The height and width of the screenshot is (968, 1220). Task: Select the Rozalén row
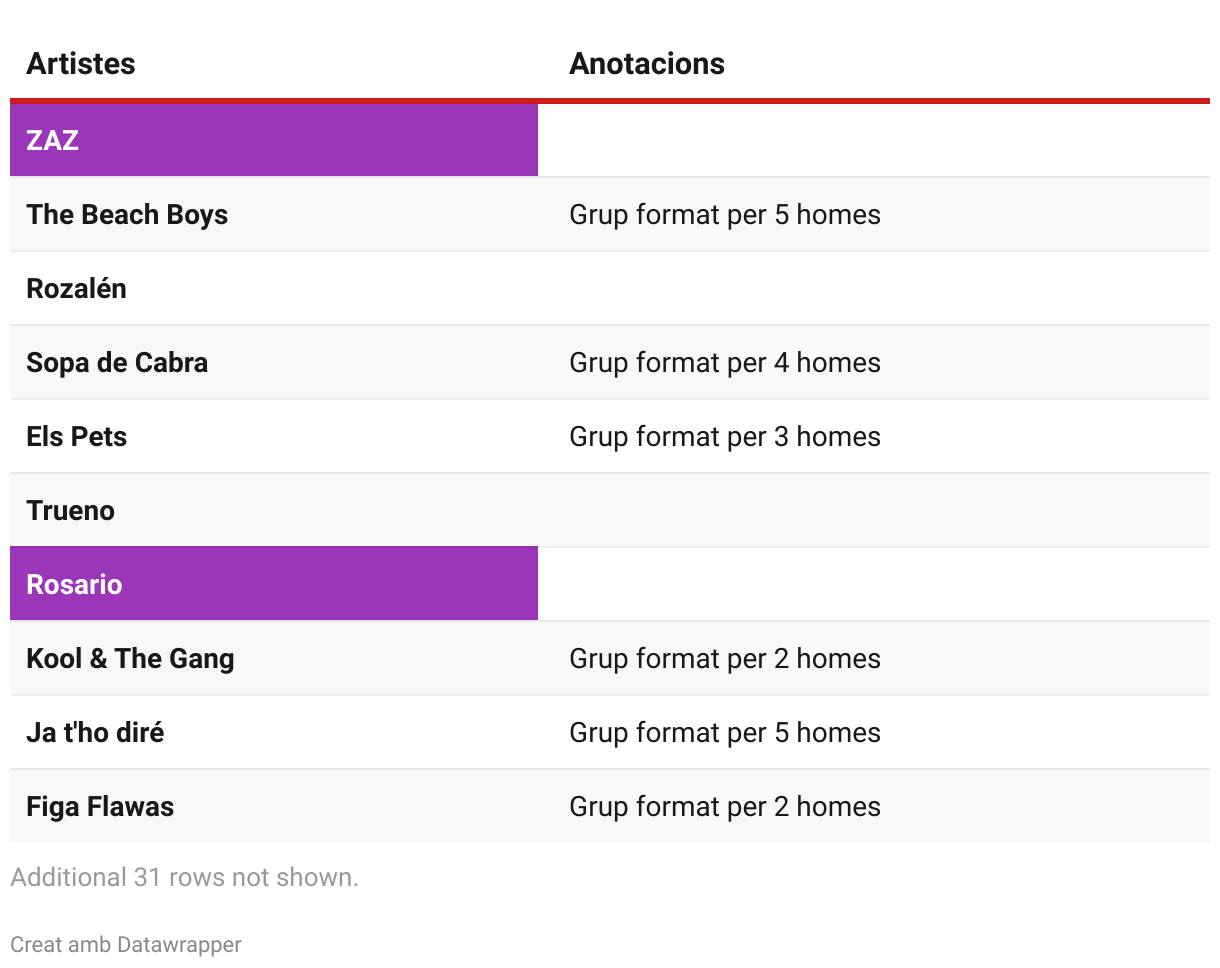pyautogui.click(x=77, y=289)
